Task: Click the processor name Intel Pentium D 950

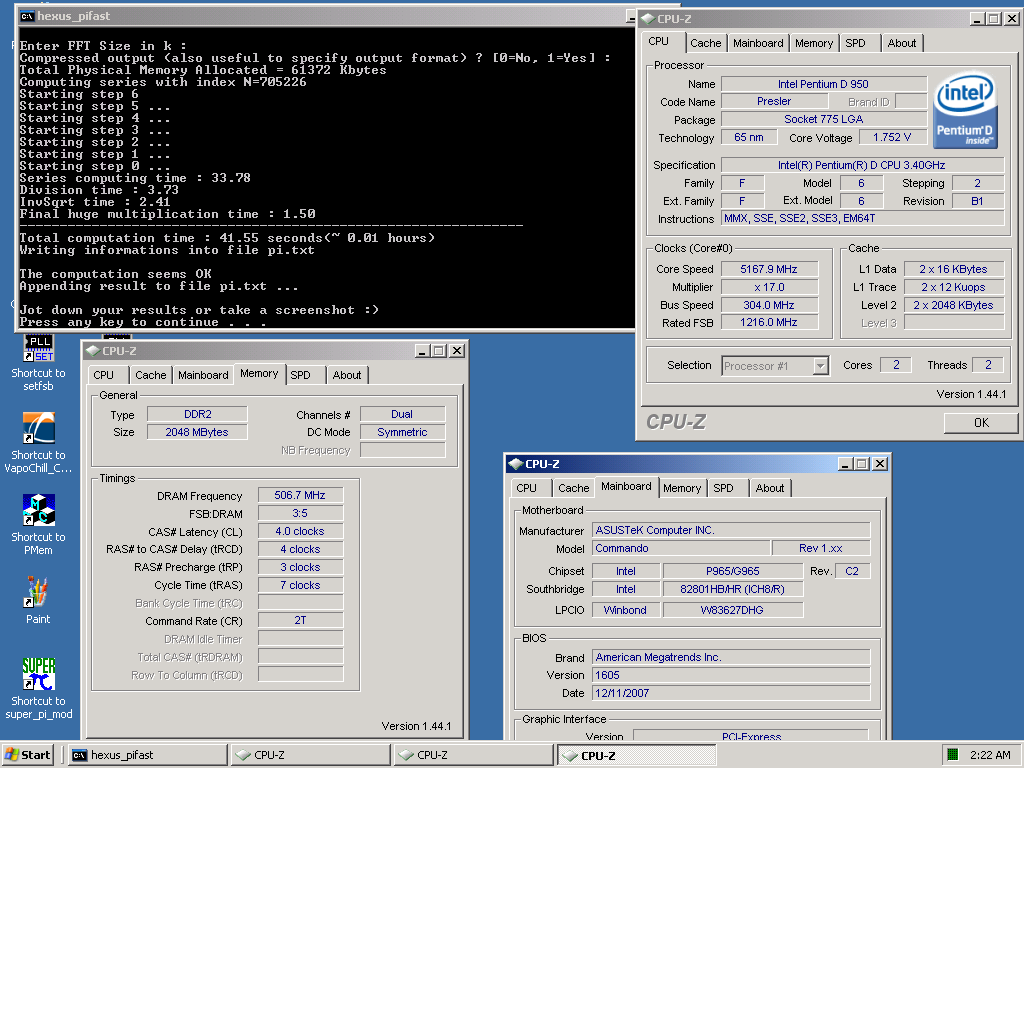Action: click(x=824, y=84)
